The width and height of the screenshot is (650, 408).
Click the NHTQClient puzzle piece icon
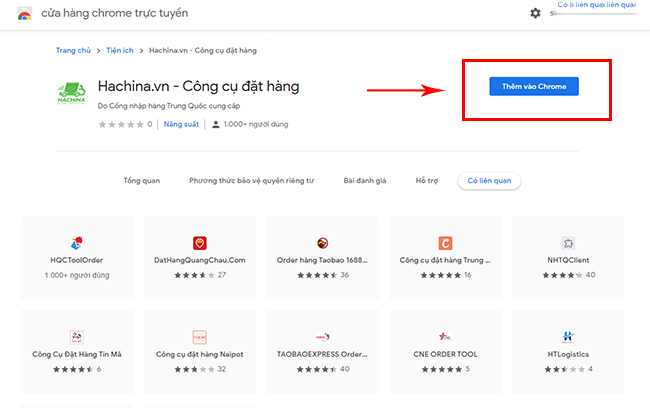tap(568, 243)
